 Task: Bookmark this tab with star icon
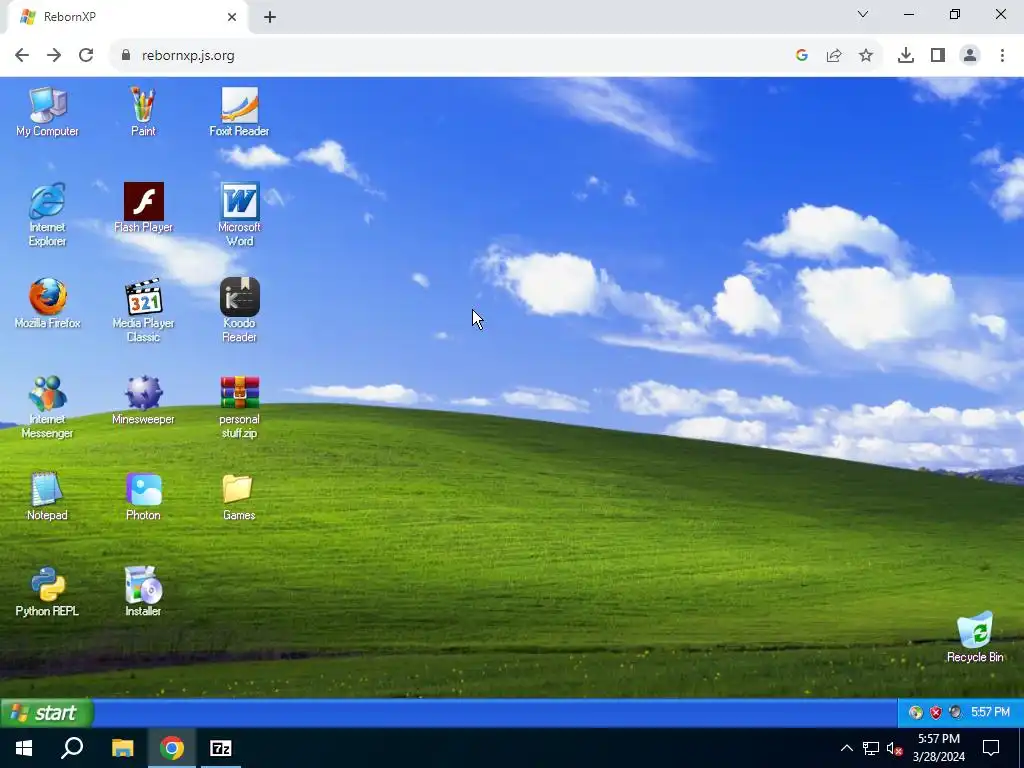pyautogui.click(x=866, y=56)
